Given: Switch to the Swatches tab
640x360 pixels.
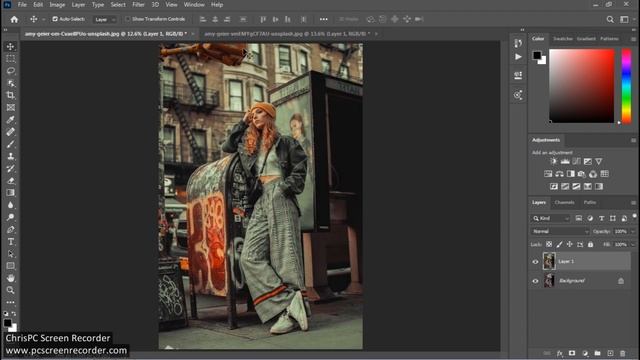Looking at the screenshot, I should (562, 39).
